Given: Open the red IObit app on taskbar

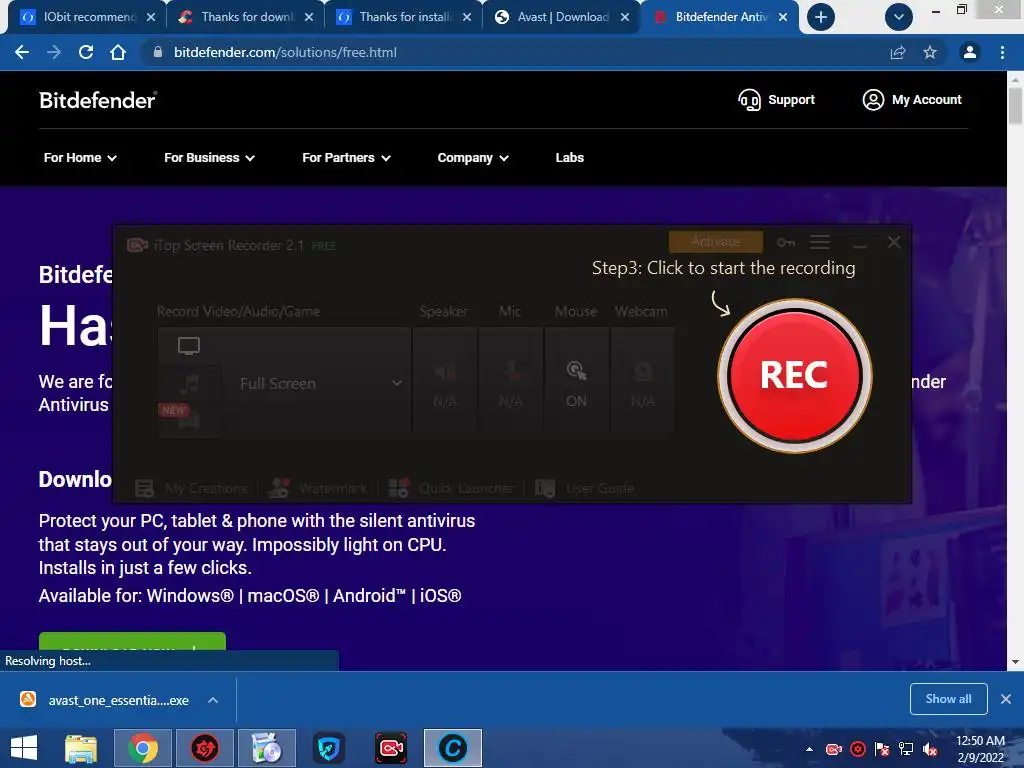Looking at the screenshot, I should [204, 748].
